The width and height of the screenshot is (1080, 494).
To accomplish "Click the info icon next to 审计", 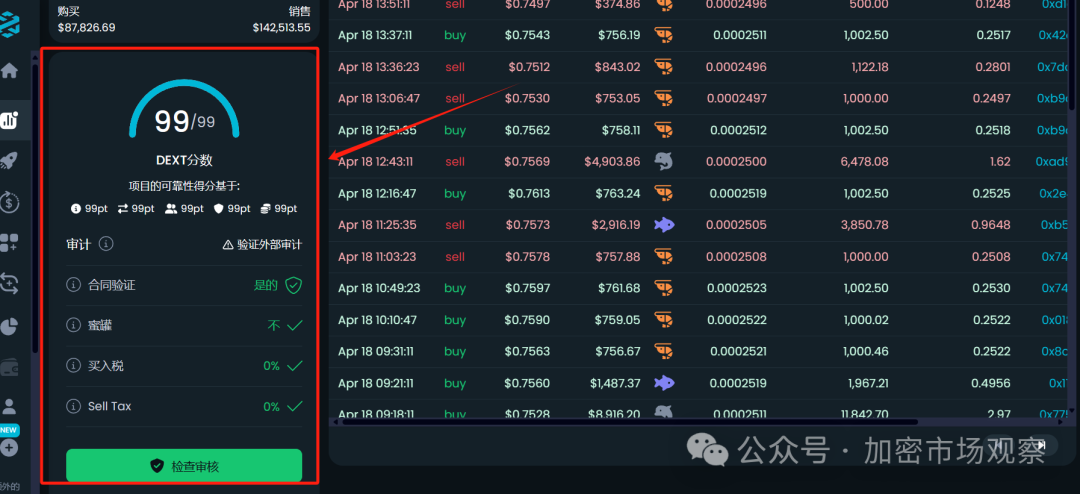I will (x=106, y=243).
